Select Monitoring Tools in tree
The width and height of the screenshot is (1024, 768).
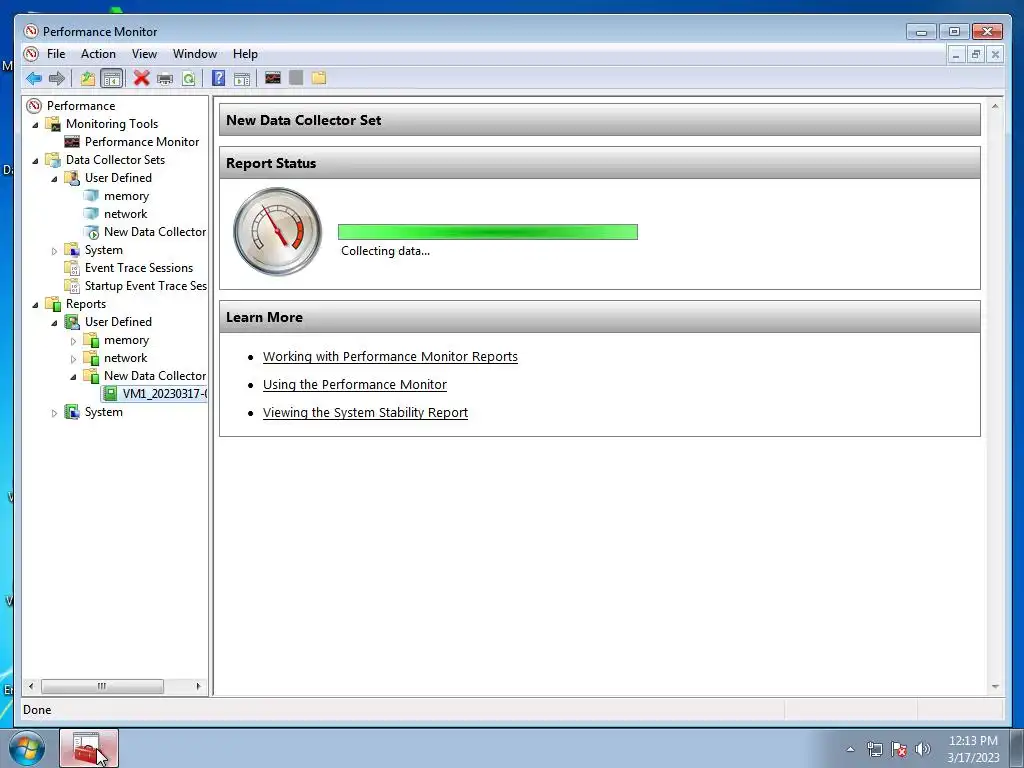click(112, 123)
